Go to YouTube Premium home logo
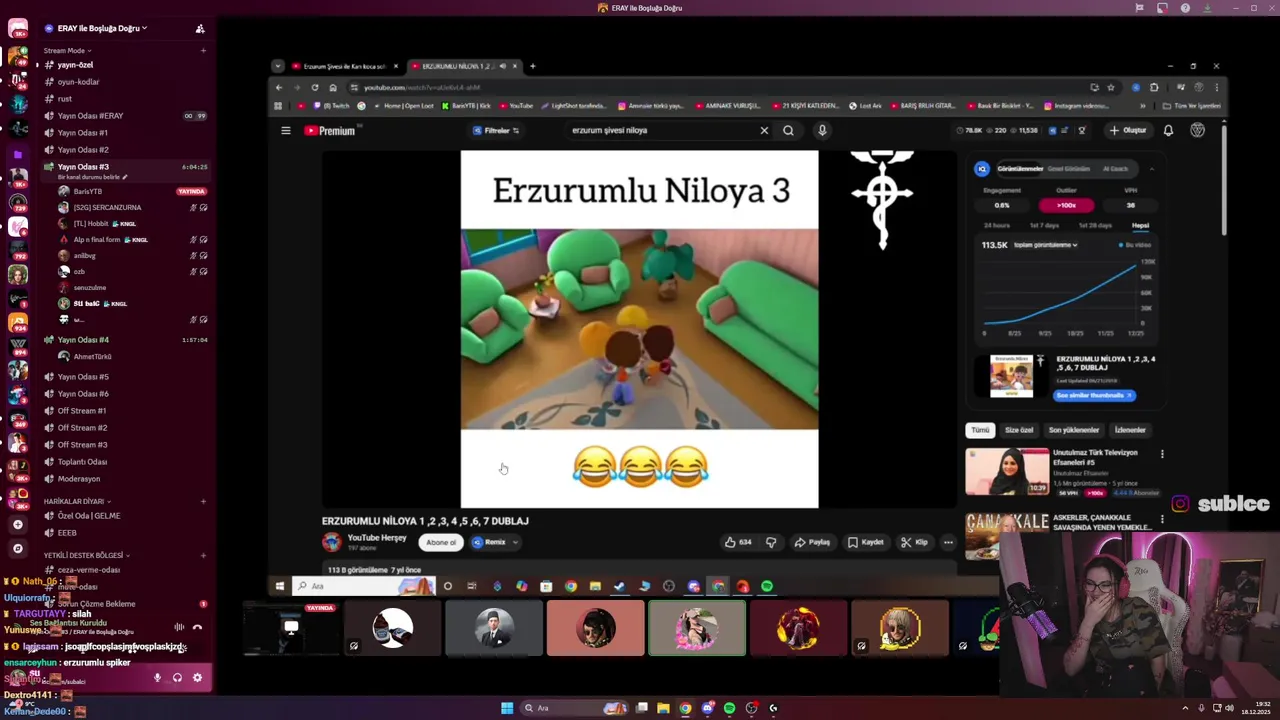Image resolution: width=1280 pixels, height=720 pixels. point(329,130)
